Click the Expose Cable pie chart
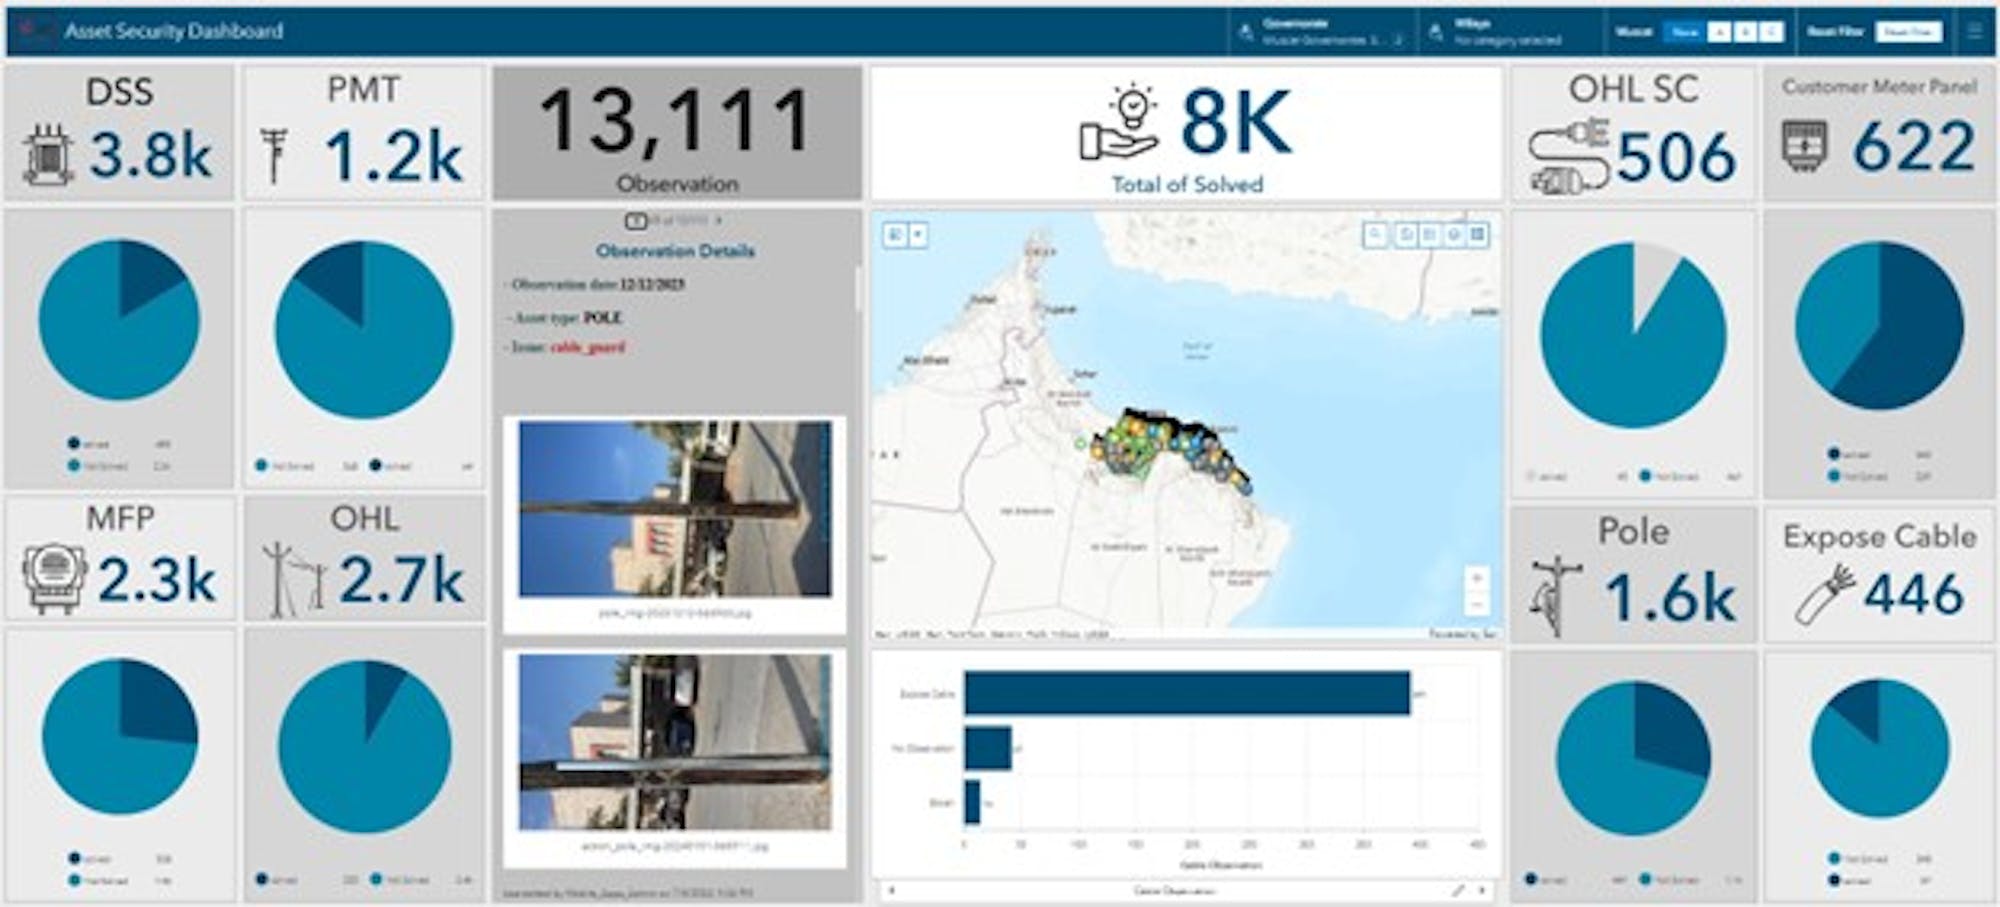 [1880, 749]
